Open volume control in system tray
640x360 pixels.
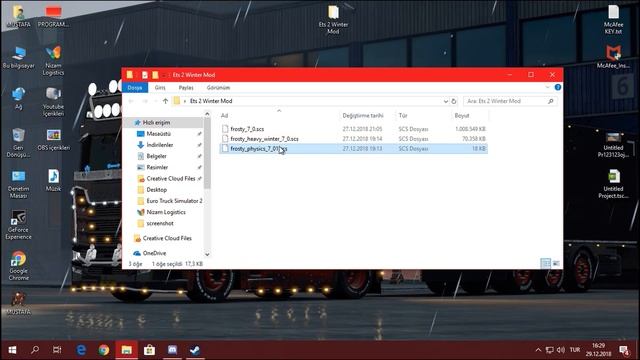click(x=561, y=350)
